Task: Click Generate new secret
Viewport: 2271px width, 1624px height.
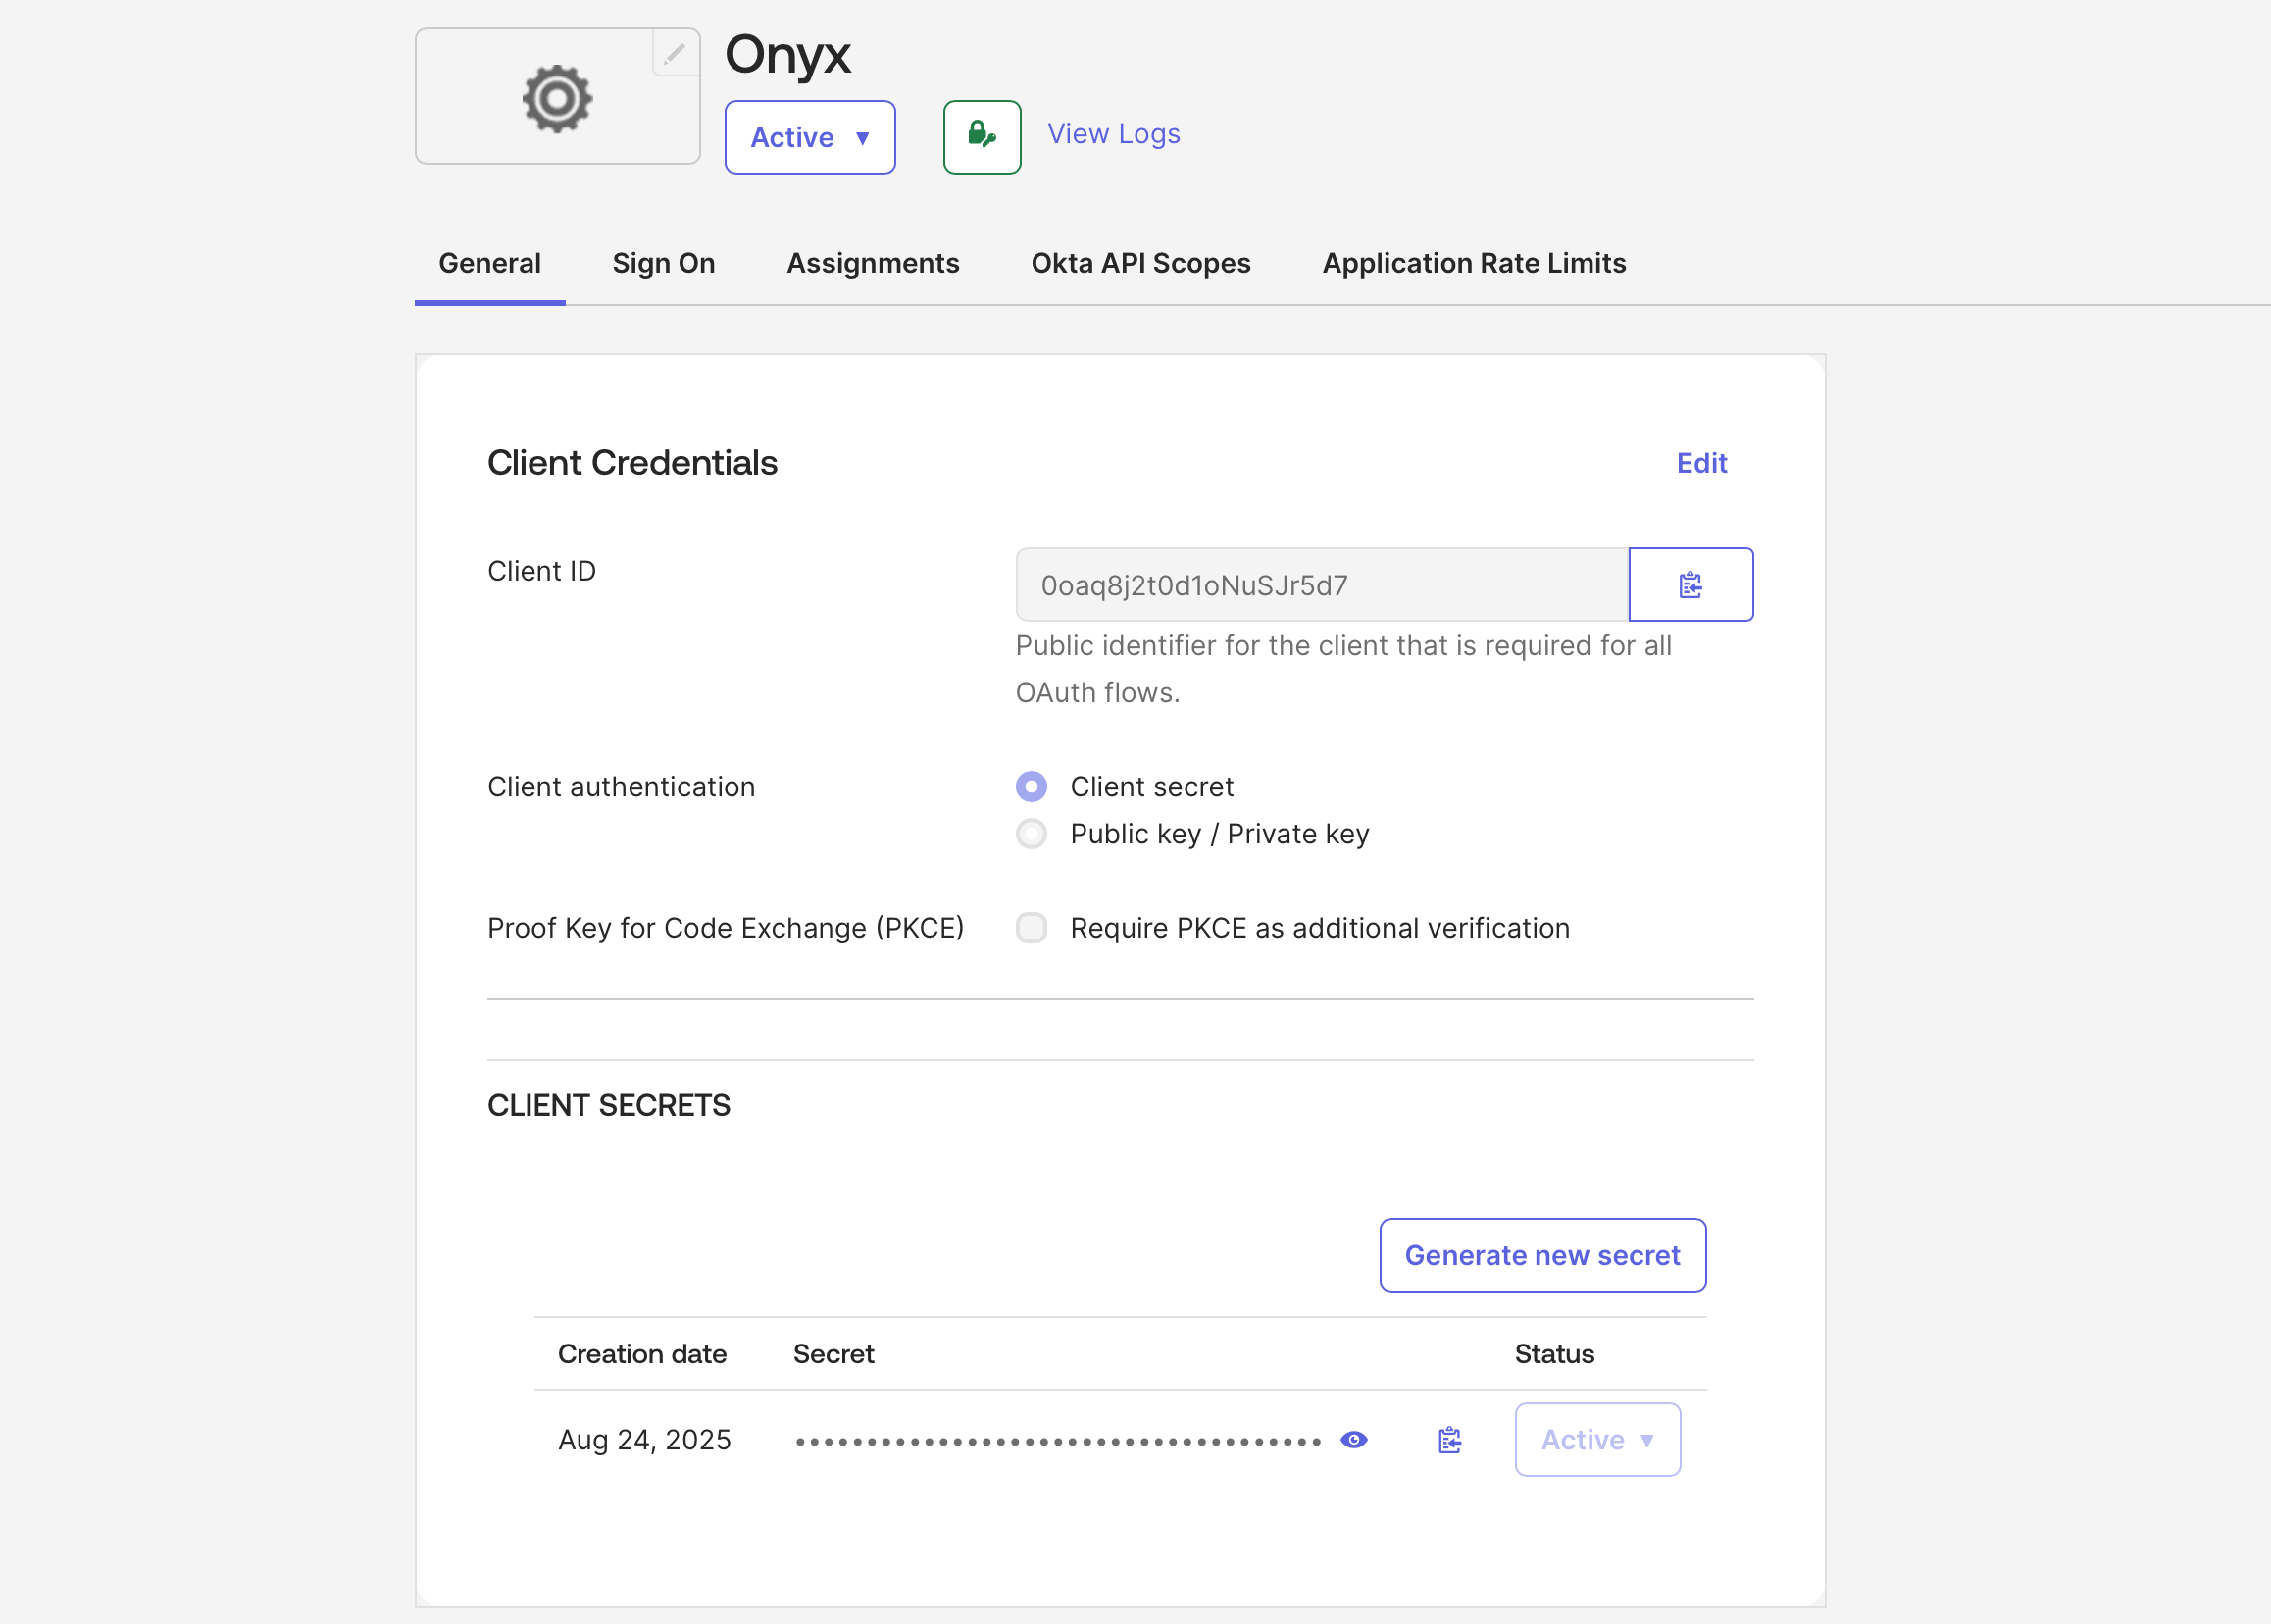Action: tap(1542, 1255)
